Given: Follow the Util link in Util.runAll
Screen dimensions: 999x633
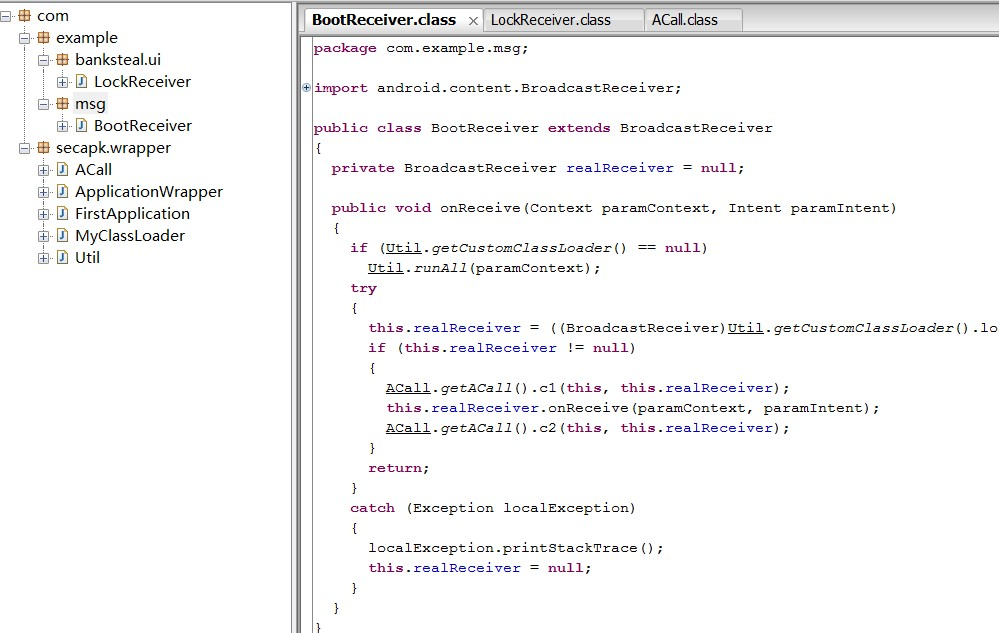Looking at the screenshot, I should pos(385,268).
